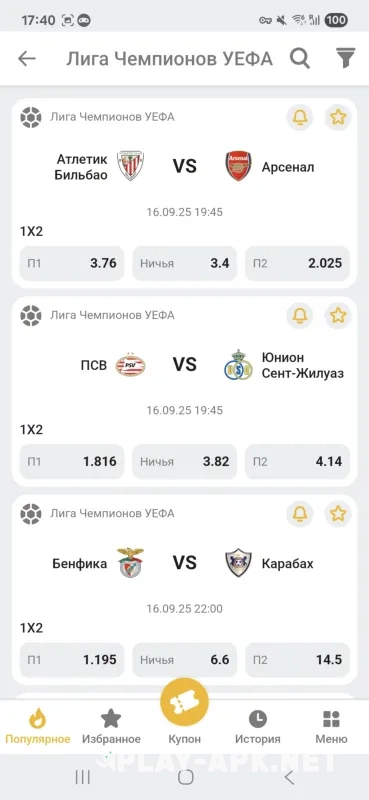
Task: Open the Арсенал club logo
Action: point(238,166)
